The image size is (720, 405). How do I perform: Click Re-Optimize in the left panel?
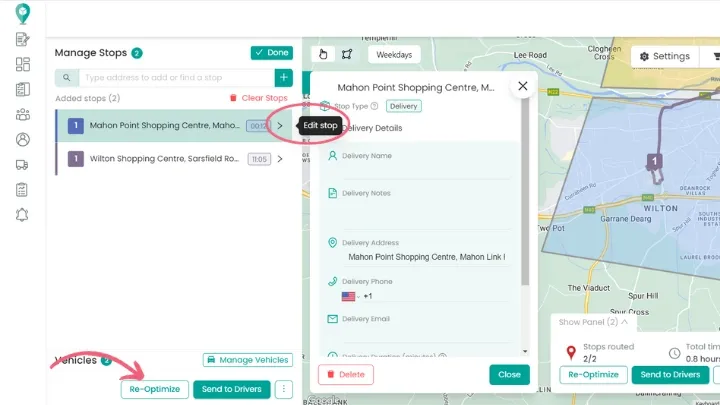[x=155, y=389]
